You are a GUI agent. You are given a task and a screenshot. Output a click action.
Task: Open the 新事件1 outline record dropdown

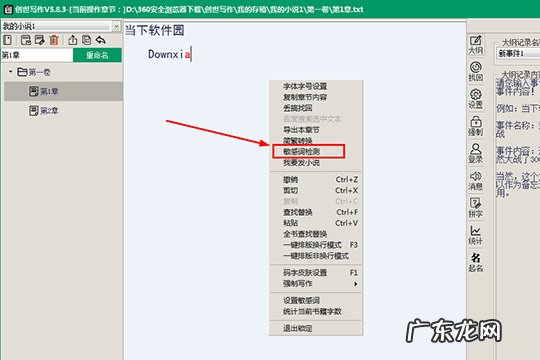518,53
